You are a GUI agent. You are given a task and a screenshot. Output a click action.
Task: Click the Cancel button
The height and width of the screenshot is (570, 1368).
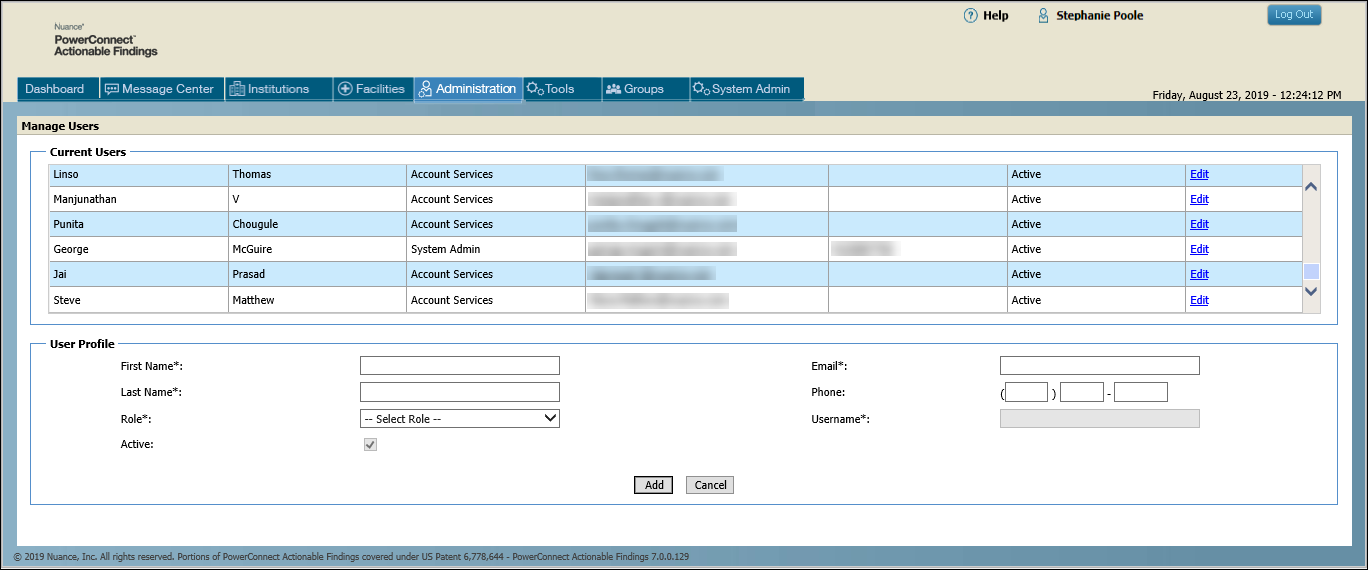tap(710, 485)
